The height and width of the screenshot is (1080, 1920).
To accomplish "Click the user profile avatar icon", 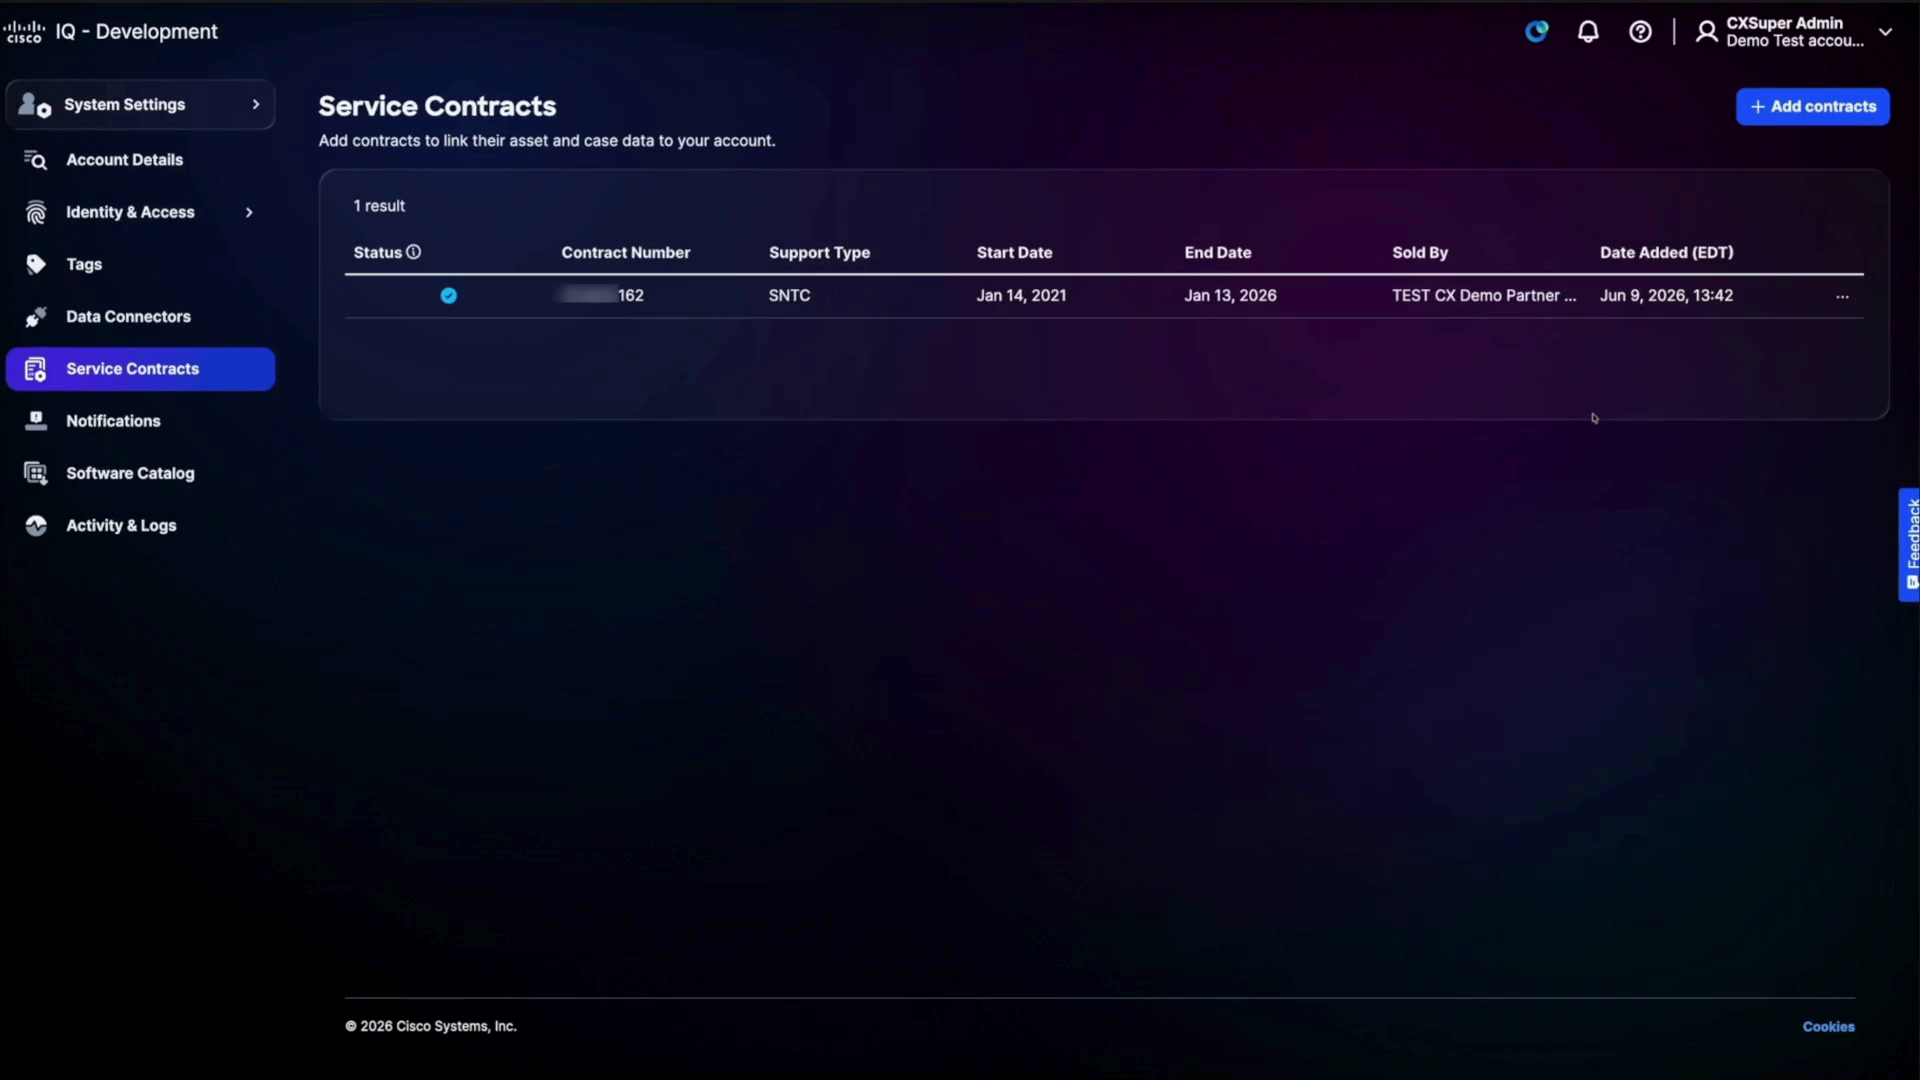I will click(1707, 32).
